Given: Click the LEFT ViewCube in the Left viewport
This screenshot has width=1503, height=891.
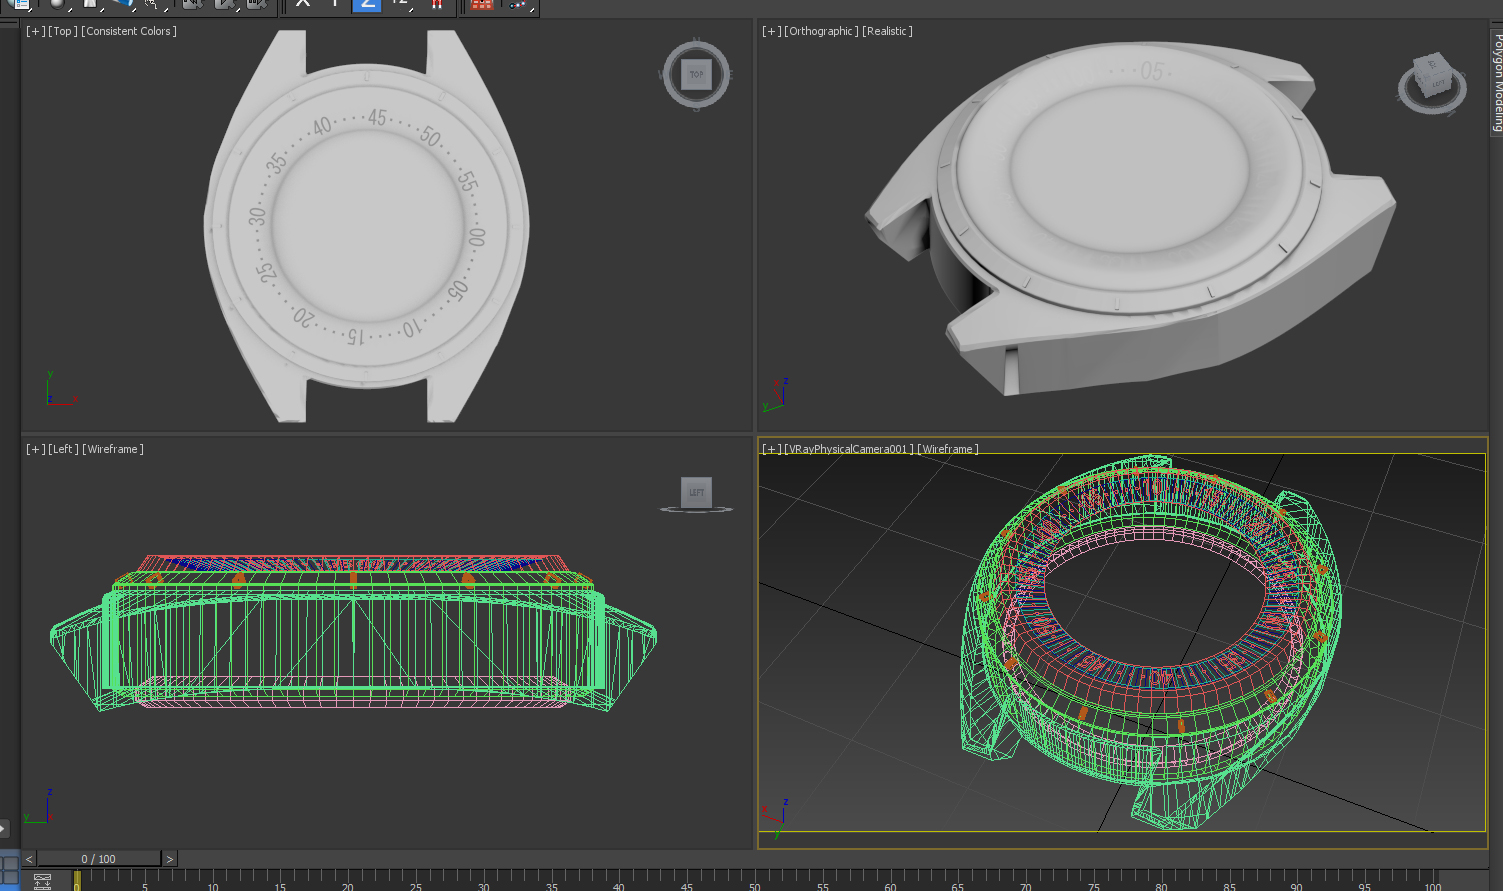Looking at the screenshot, I should click(696, 492).
